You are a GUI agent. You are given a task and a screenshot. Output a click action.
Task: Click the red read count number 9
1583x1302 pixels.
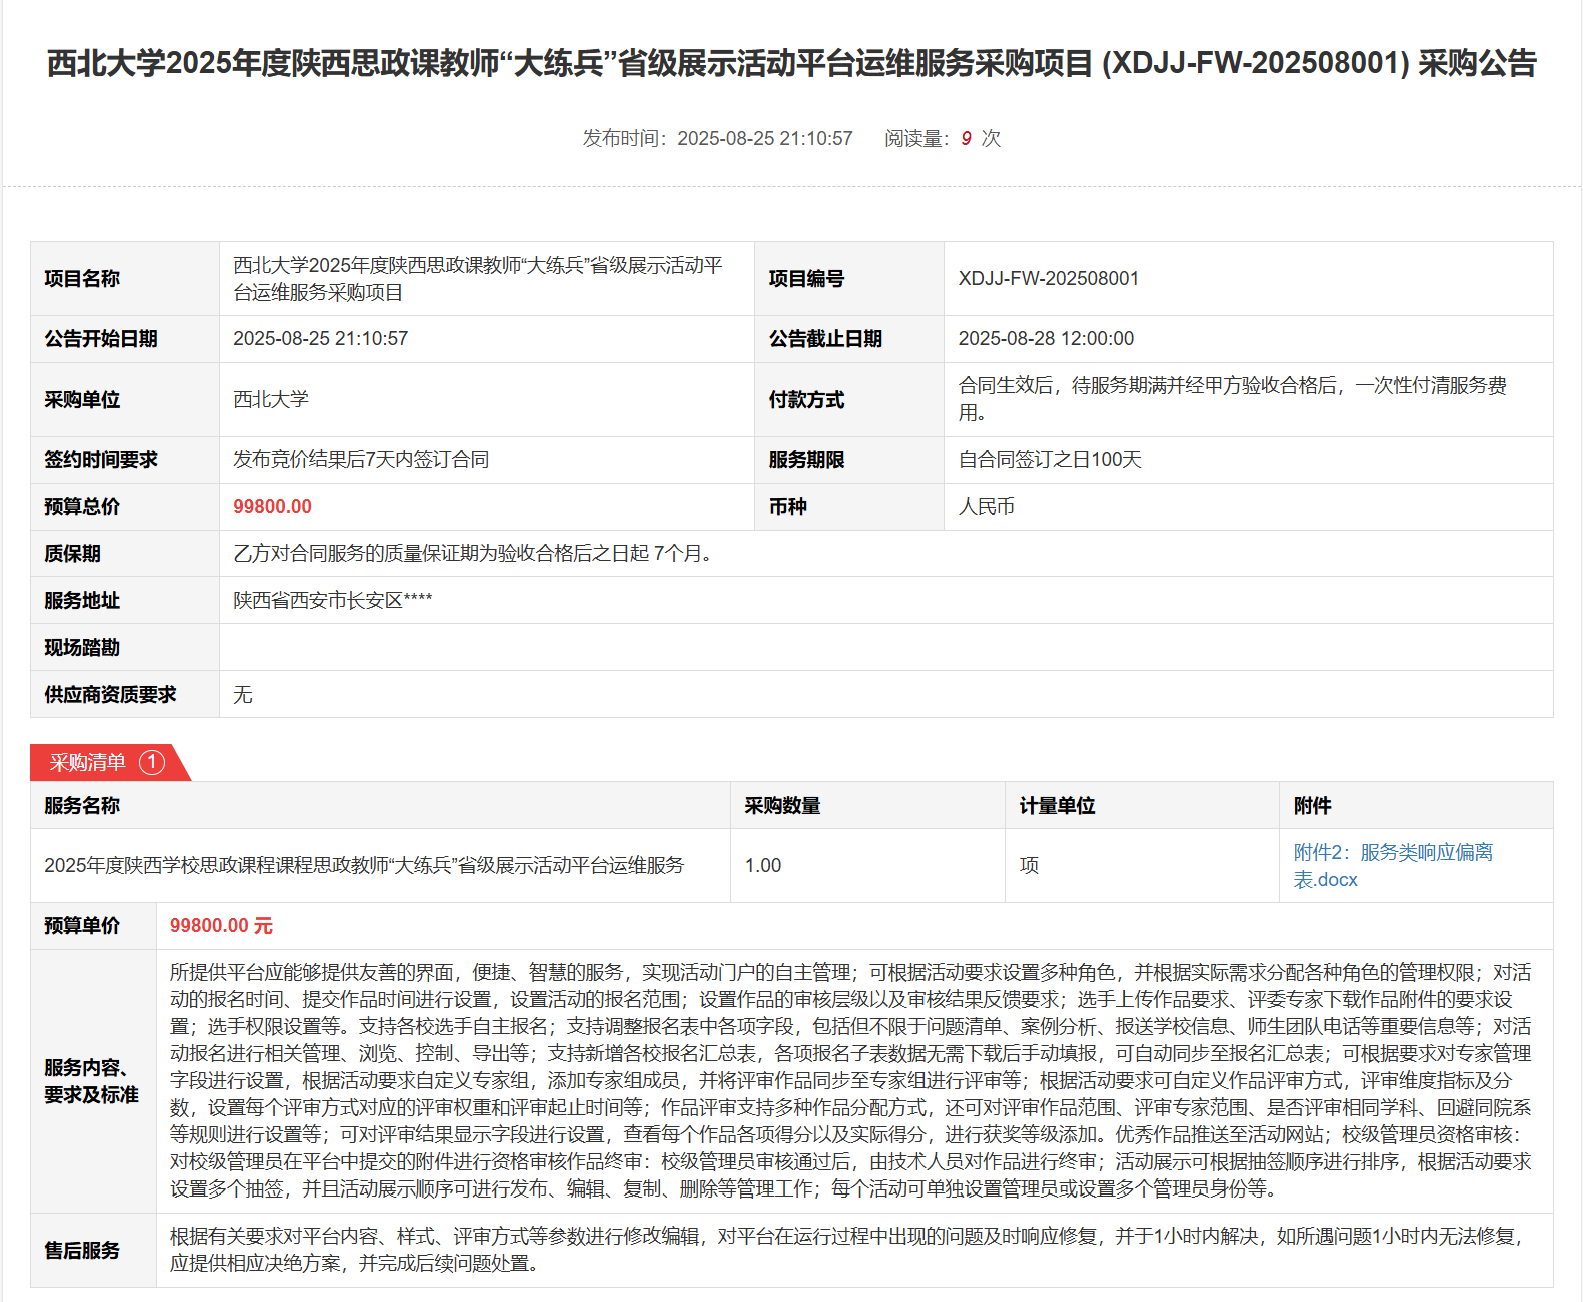[966, 139]
